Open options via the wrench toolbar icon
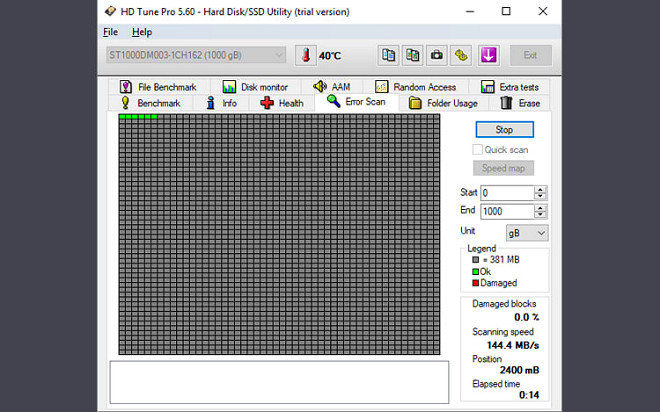The height and width of the screenshot is (412, 660). click(461, 55)
